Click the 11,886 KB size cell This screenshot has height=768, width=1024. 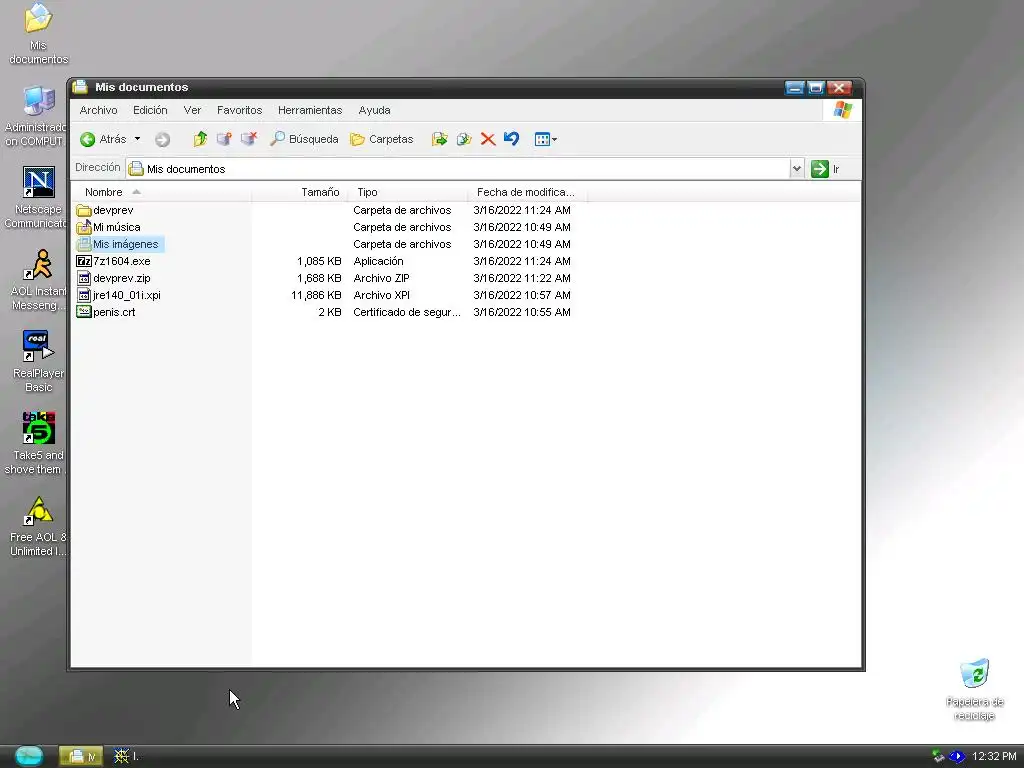coord(316,295)
